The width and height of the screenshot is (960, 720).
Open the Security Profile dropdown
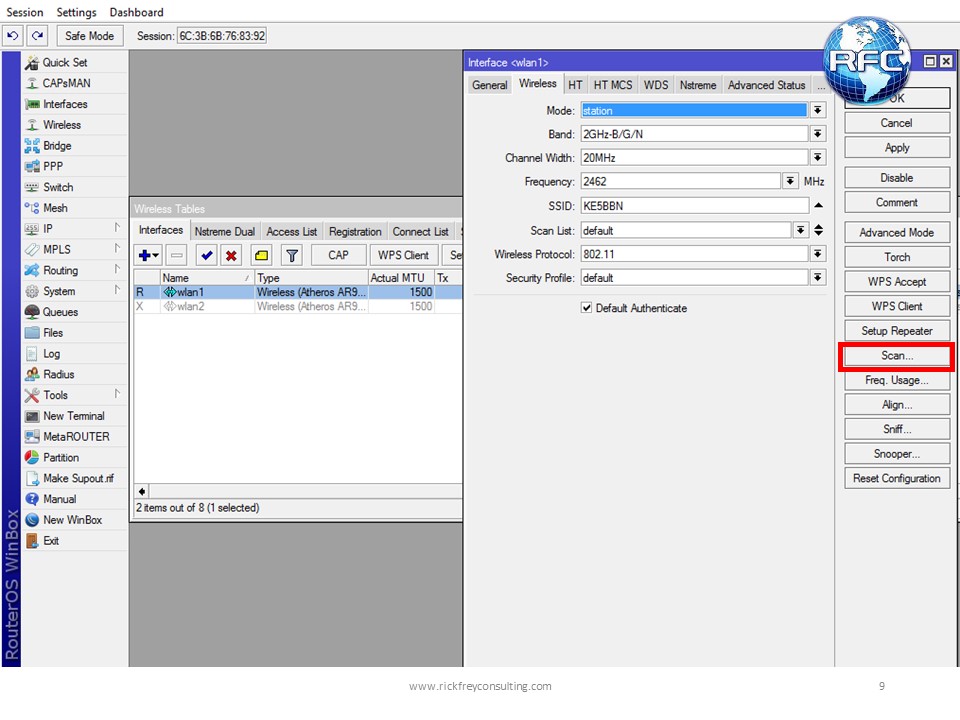(817, 278)
